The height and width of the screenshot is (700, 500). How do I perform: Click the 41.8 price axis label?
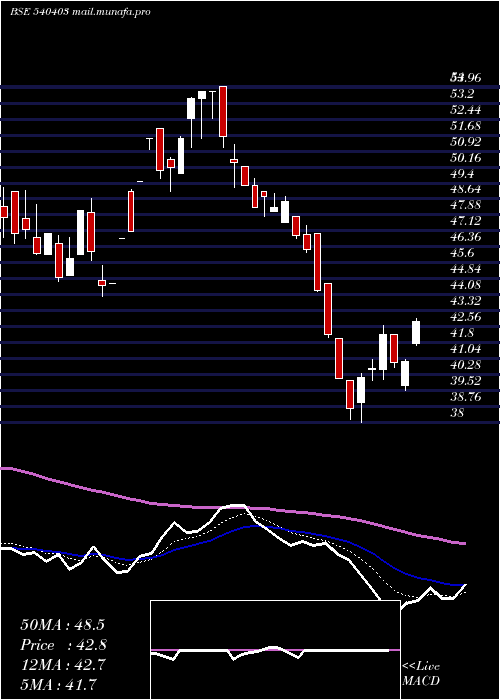pos(461,333)
